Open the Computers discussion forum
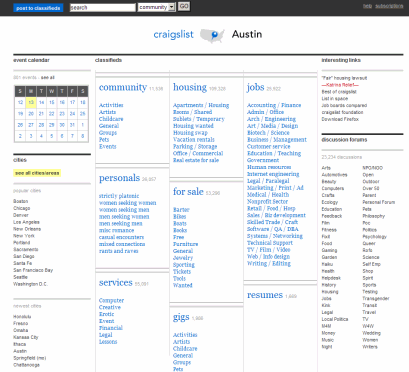Image resolution: width=409 pixels, height=372 pixels. point(333,189)
